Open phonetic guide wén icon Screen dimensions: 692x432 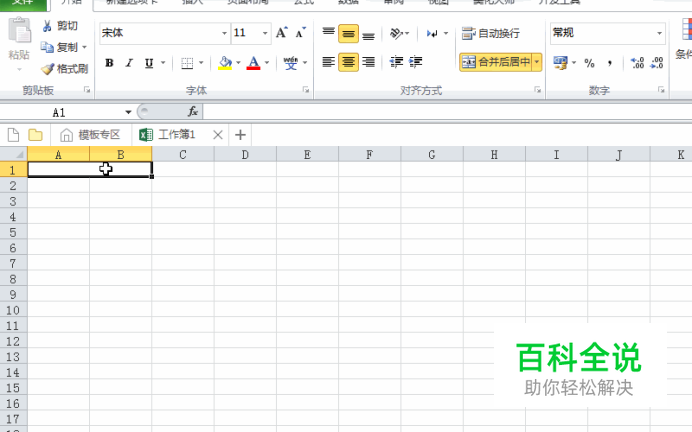coord(290,63)
